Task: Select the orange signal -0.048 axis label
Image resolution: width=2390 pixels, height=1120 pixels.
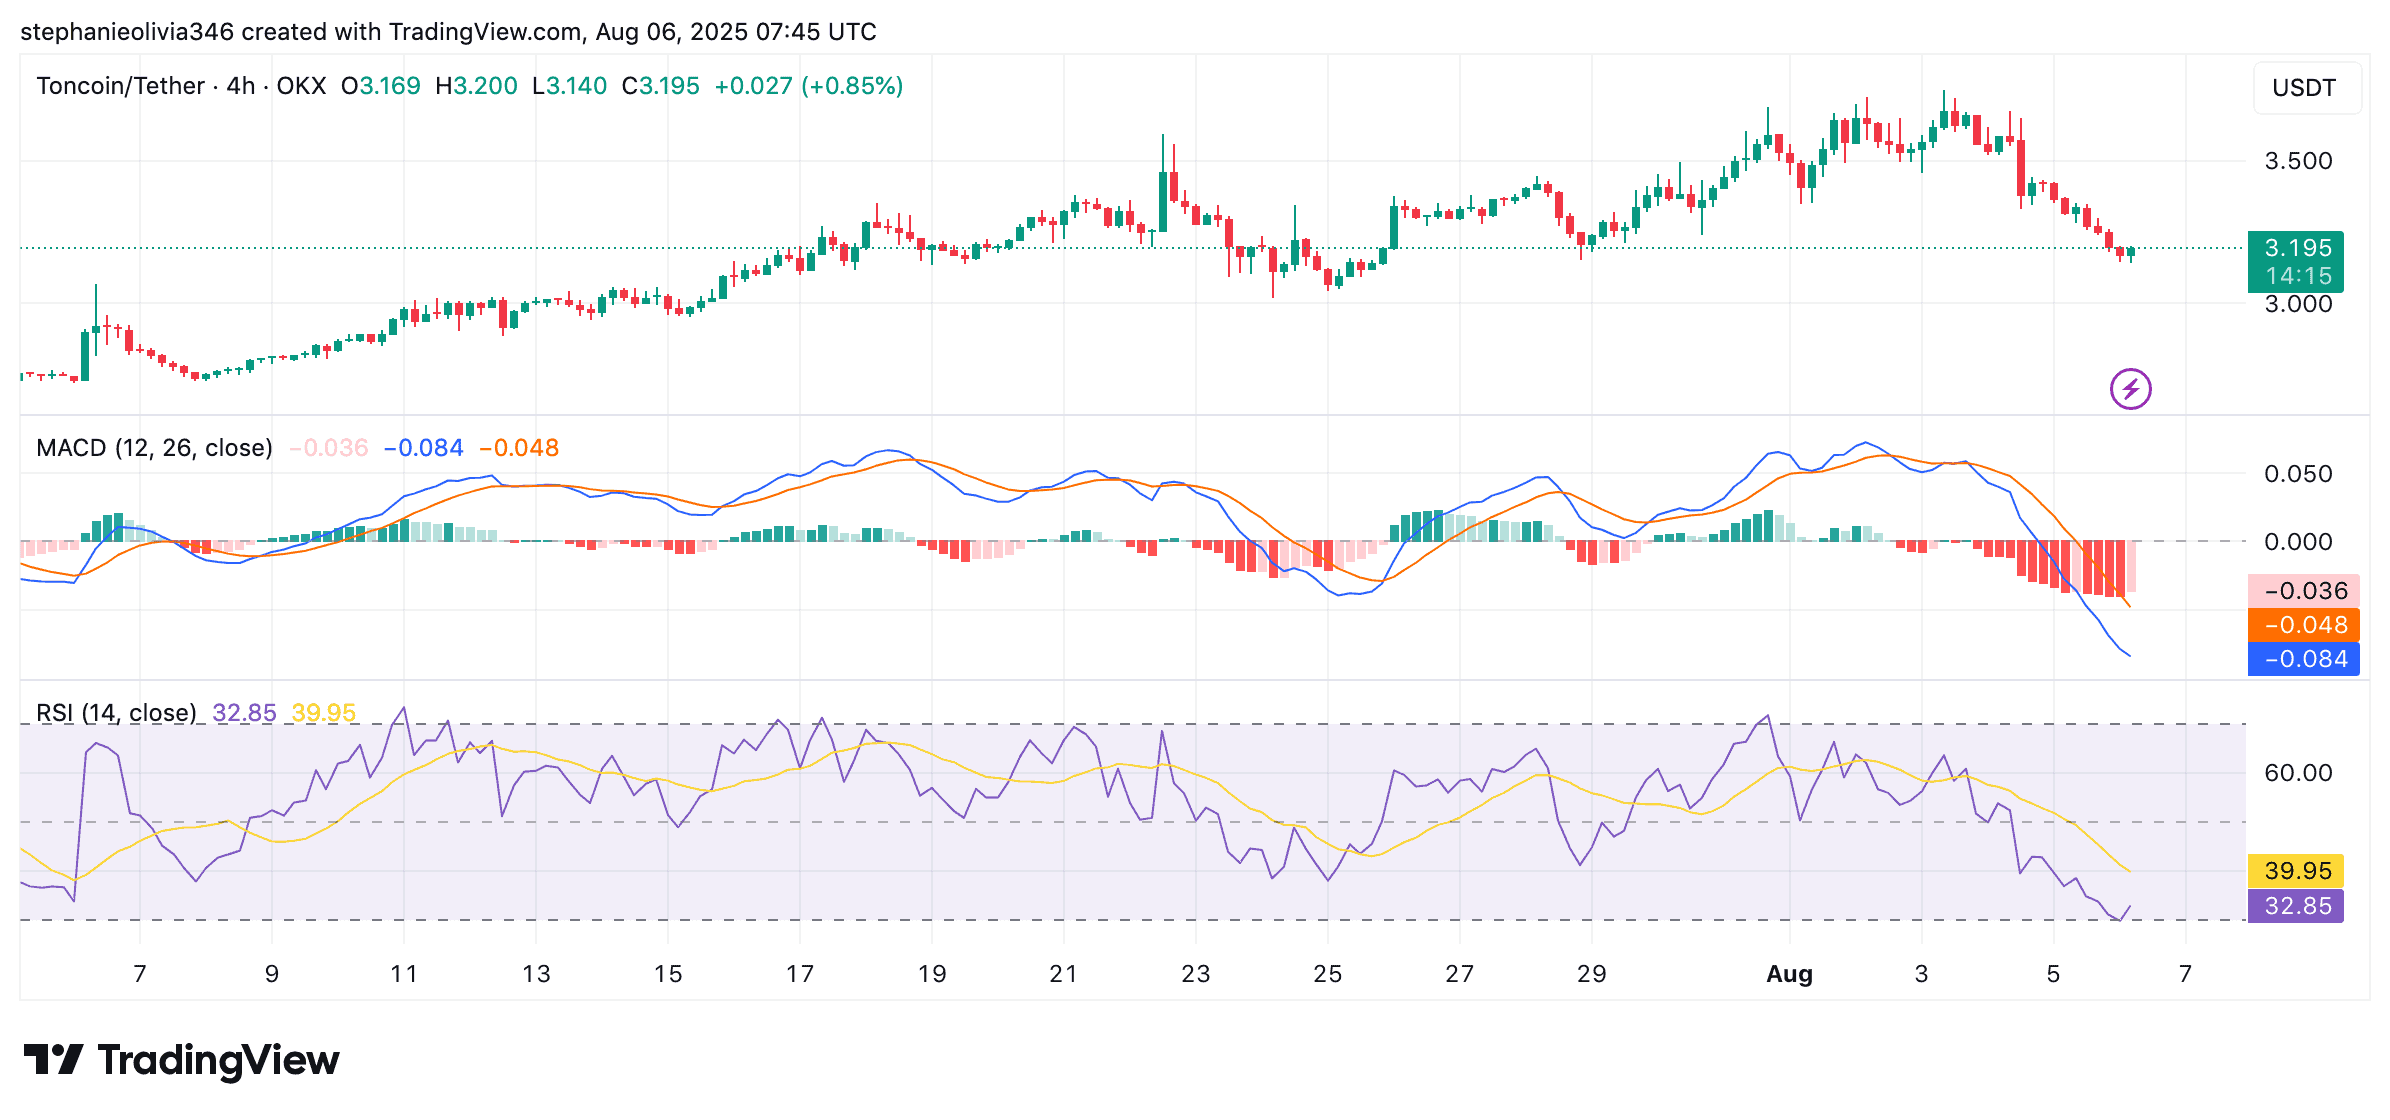Action: coord(2304,625)
